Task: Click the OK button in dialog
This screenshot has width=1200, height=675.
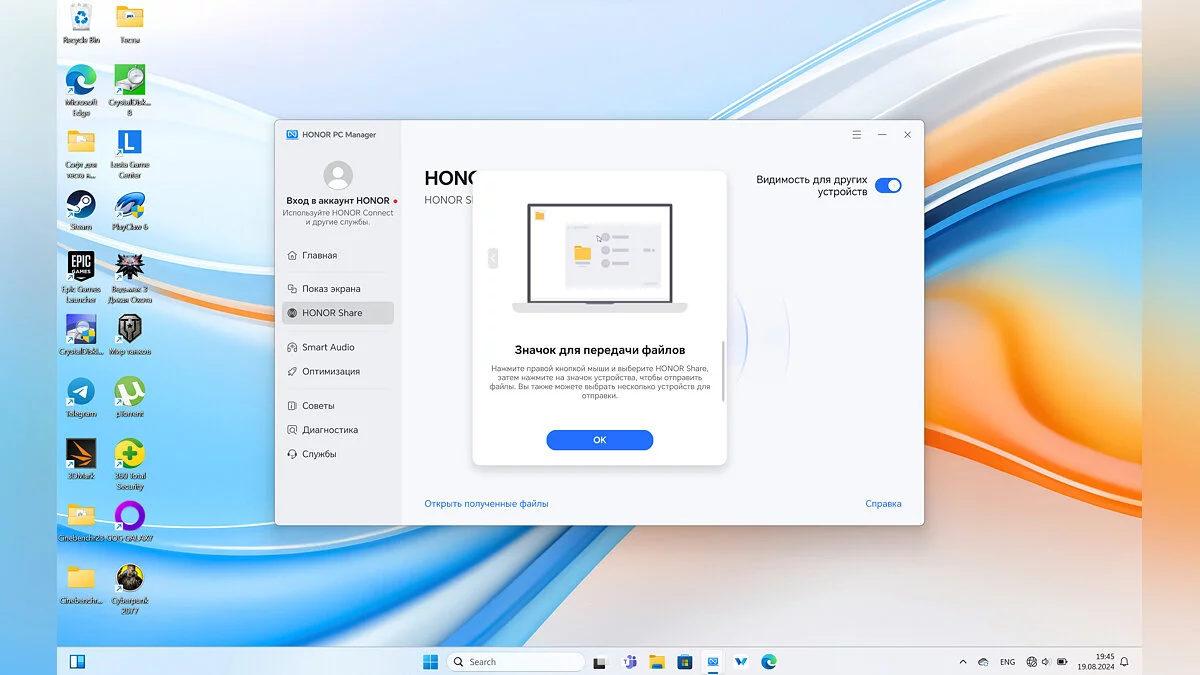Action: [x=599, y=440]
